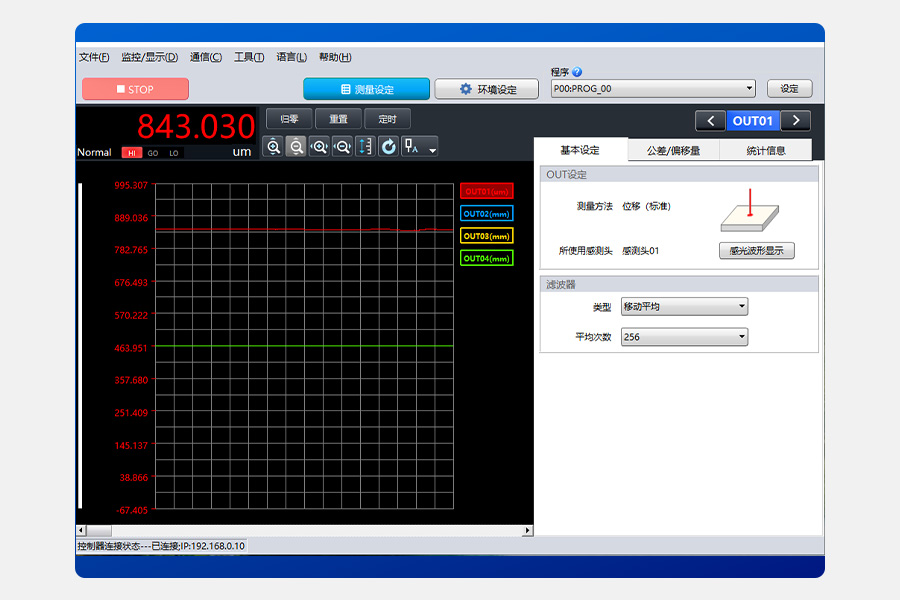The height and width of the screenshot is (600, 900).
Task: Click the -67.405 axis label
Action: pyautogui.click(x=132, y=510)
